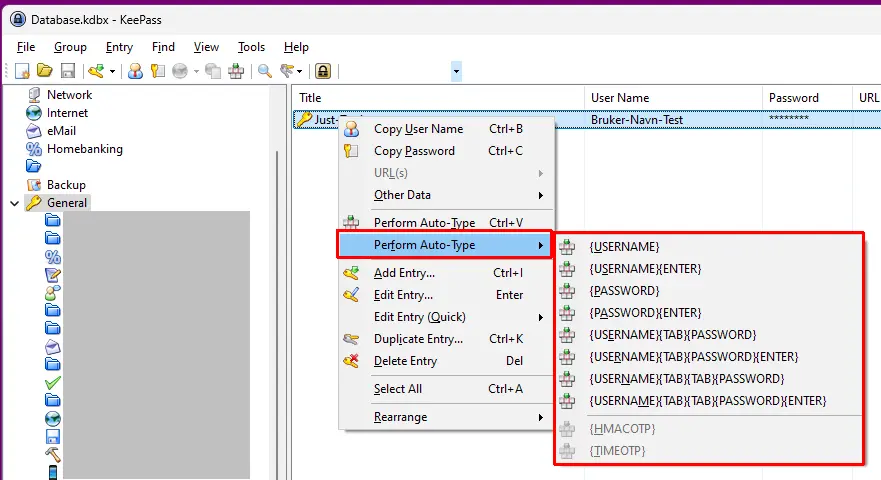Click the Add Entry key toolbar icon
Image resolution: width=881 pixels, height=480 pixels.
96,71
